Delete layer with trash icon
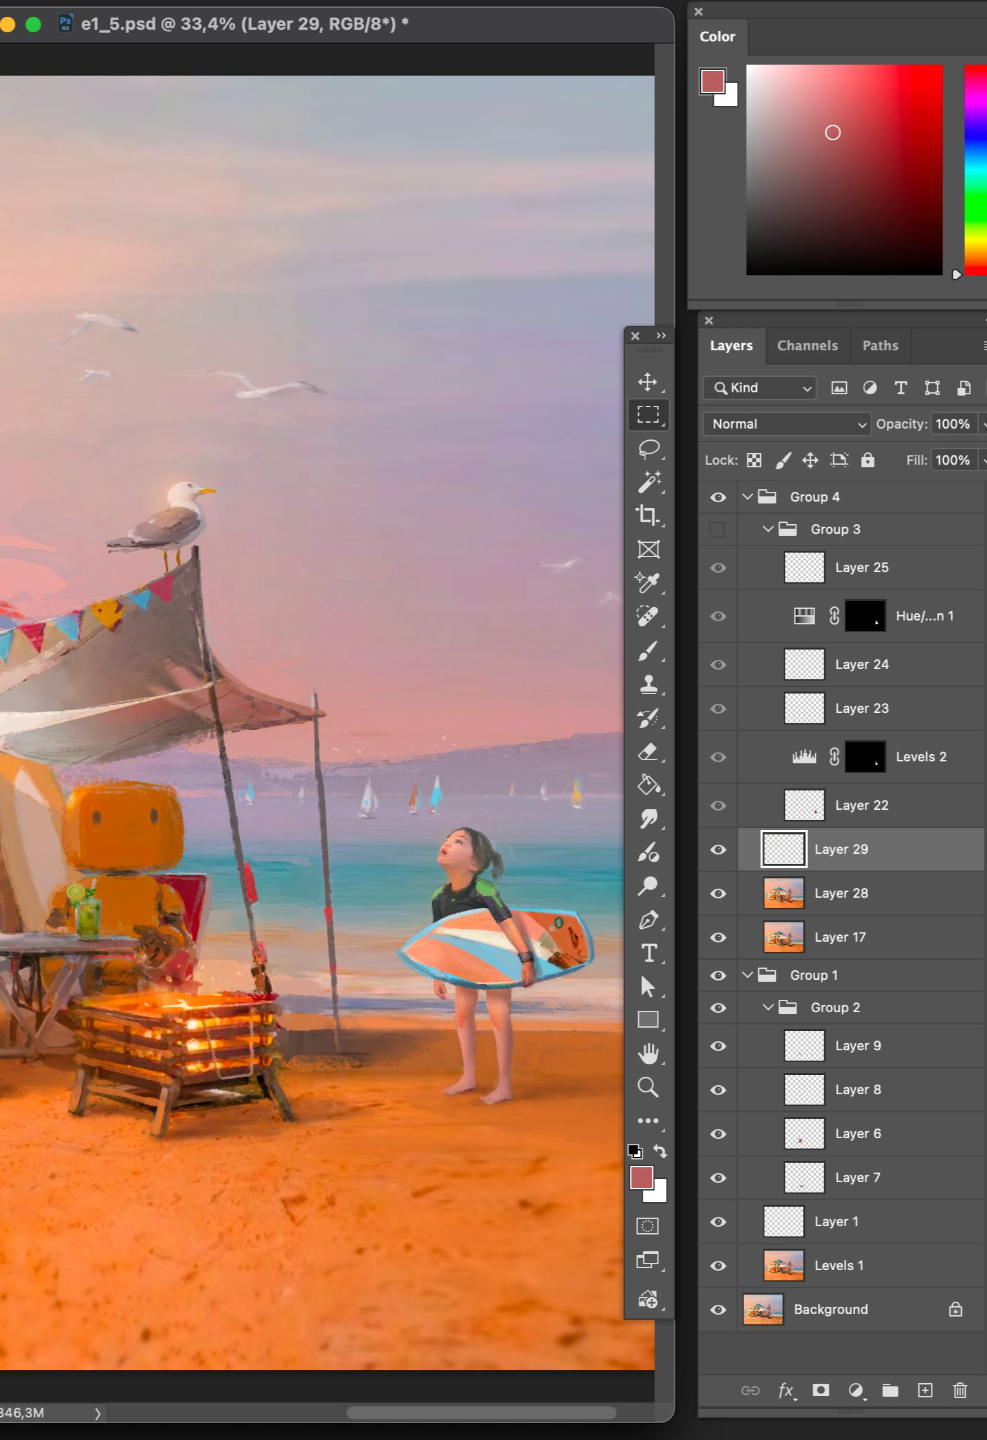 pos(960,1390)
